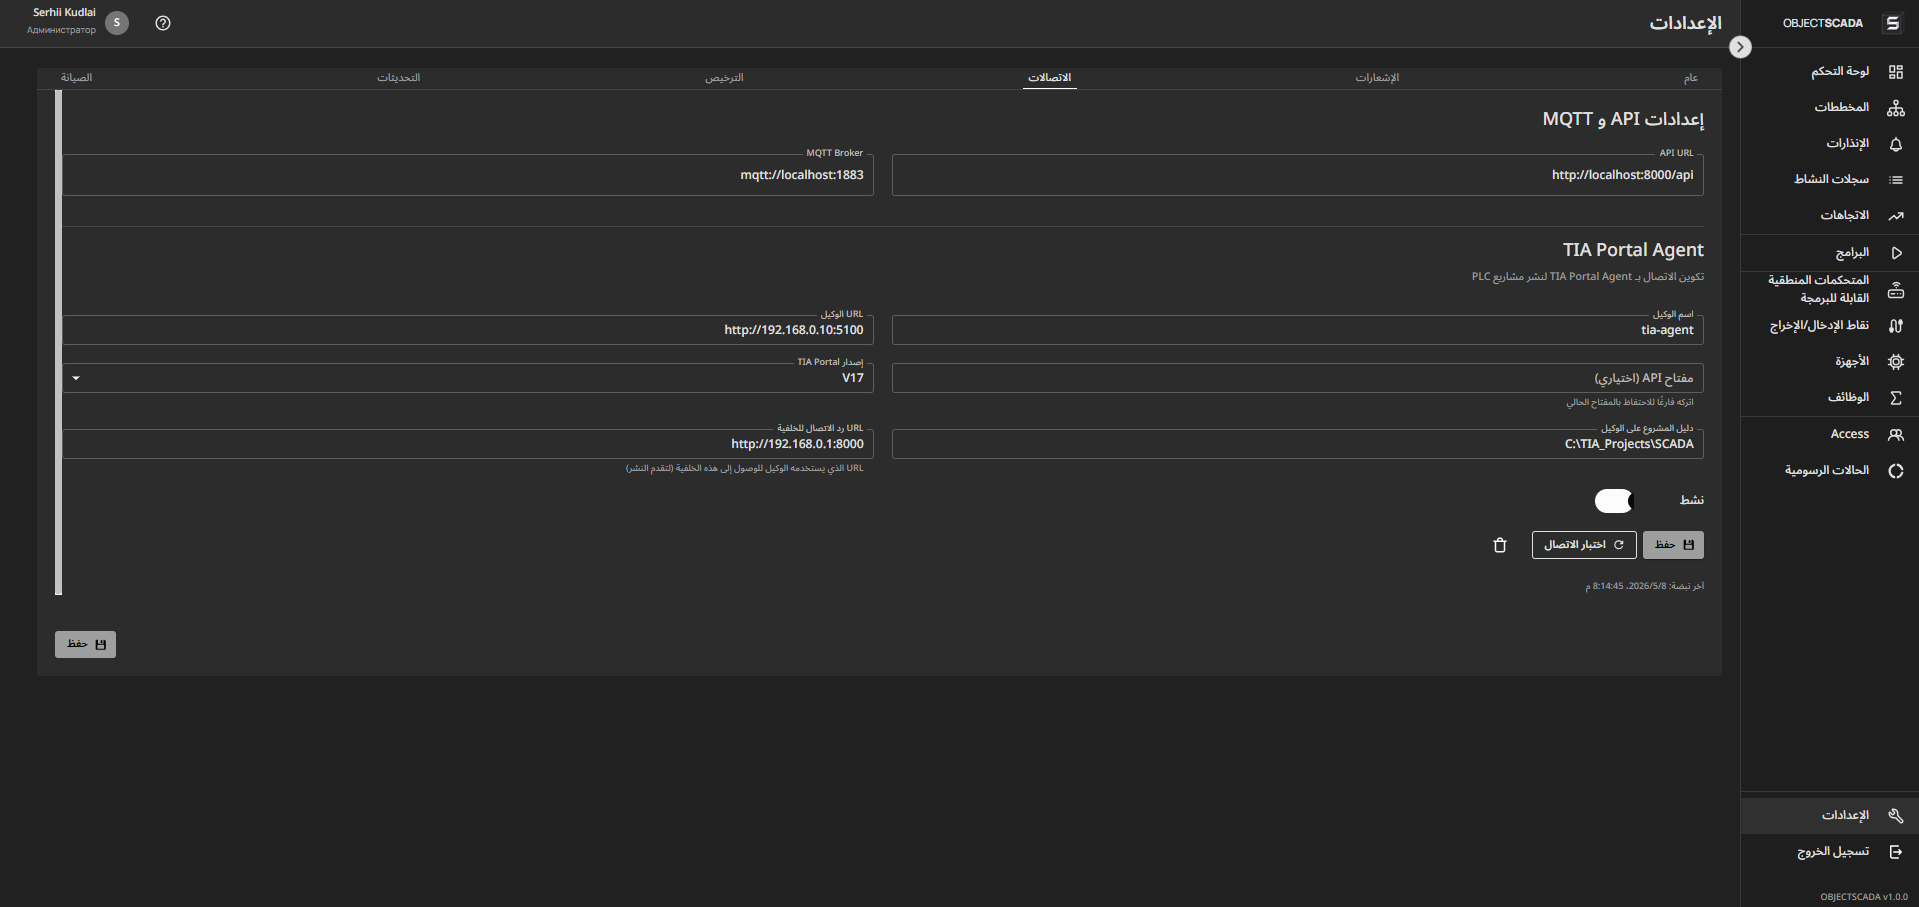Click the bottom page save button
Screen dimensions: 1919x907
[85, 645]
